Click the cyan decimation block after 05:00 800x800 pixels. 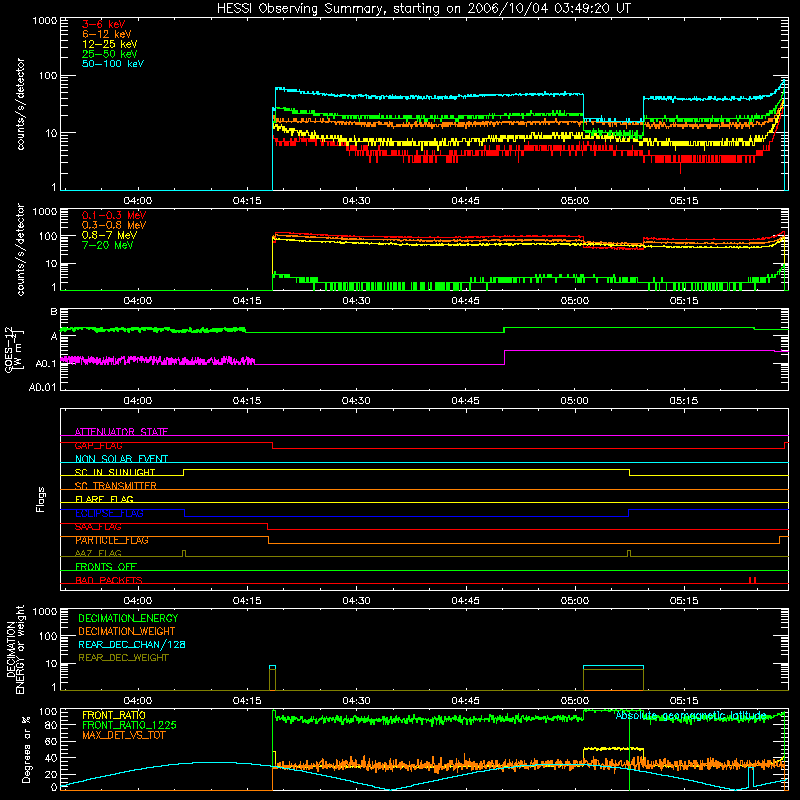613,667
